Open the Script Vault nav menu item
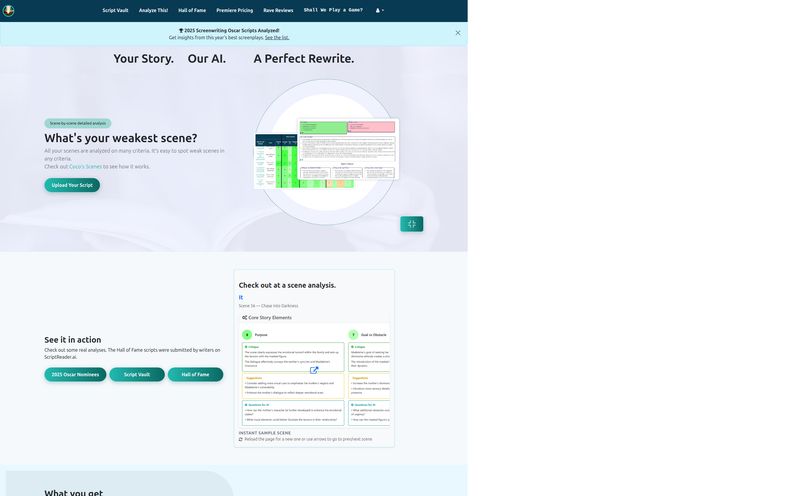Viewport: 800px width, 496px height. (115, 10)
